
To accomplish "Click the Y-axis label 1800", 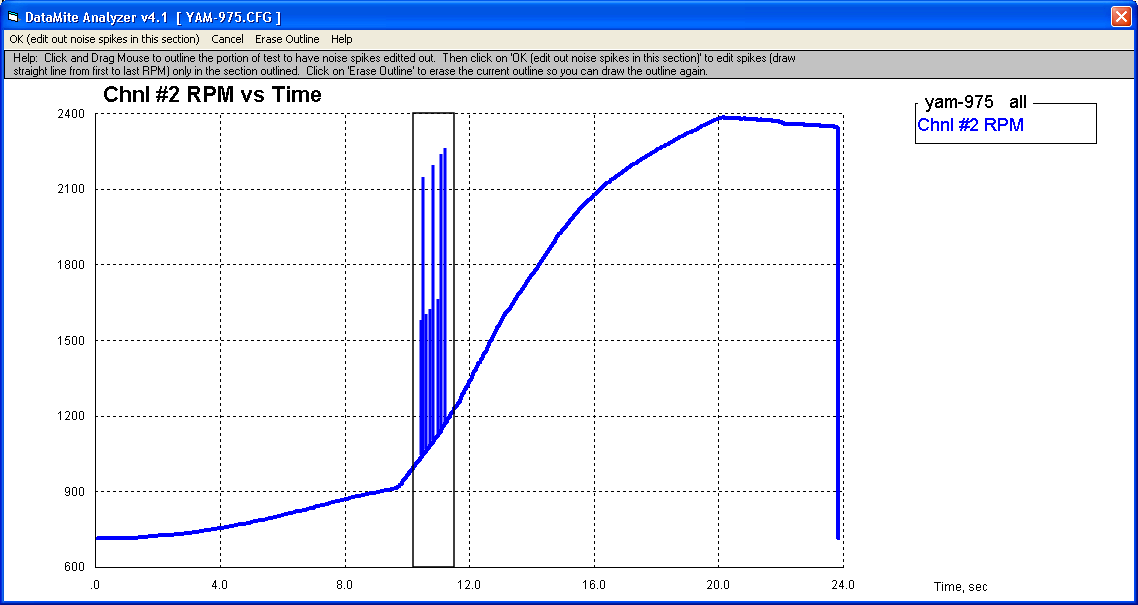I will coord(71,265).
